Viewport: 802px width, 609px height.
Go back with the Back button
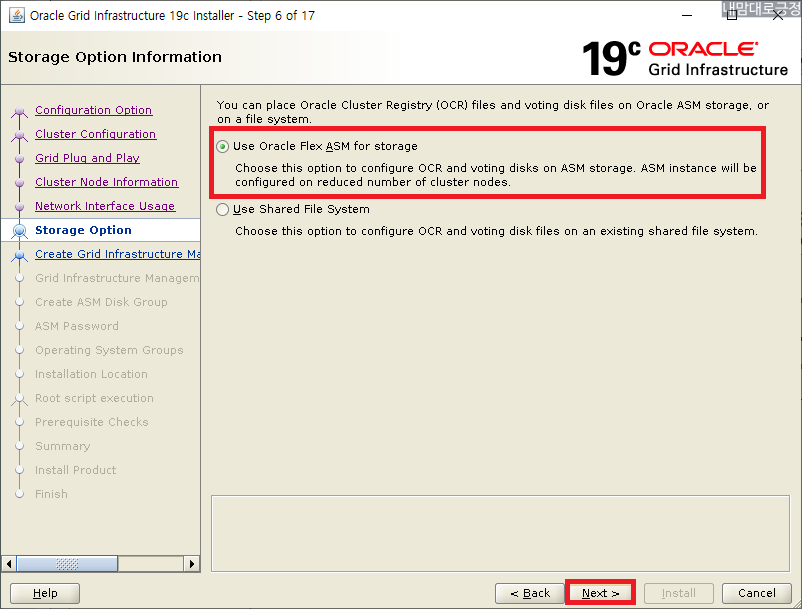coord(530,593)
